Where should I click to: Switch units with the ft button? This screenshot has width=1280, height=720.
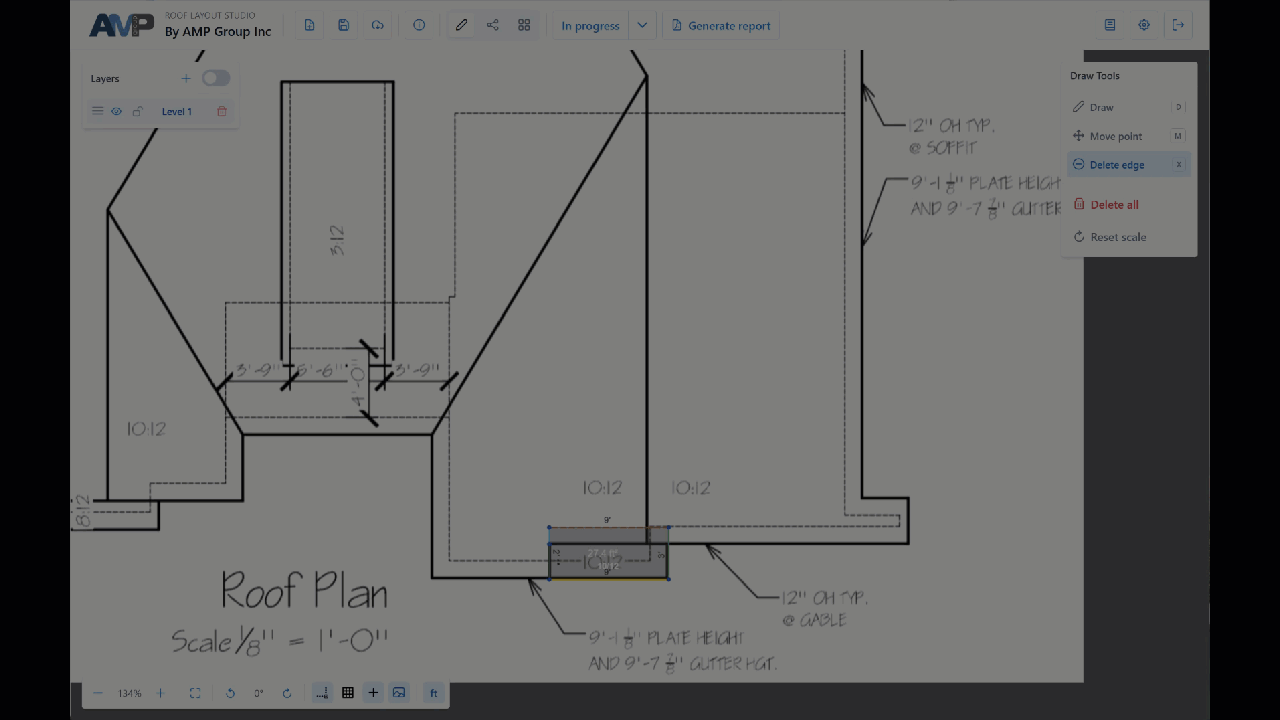[434, 693]
